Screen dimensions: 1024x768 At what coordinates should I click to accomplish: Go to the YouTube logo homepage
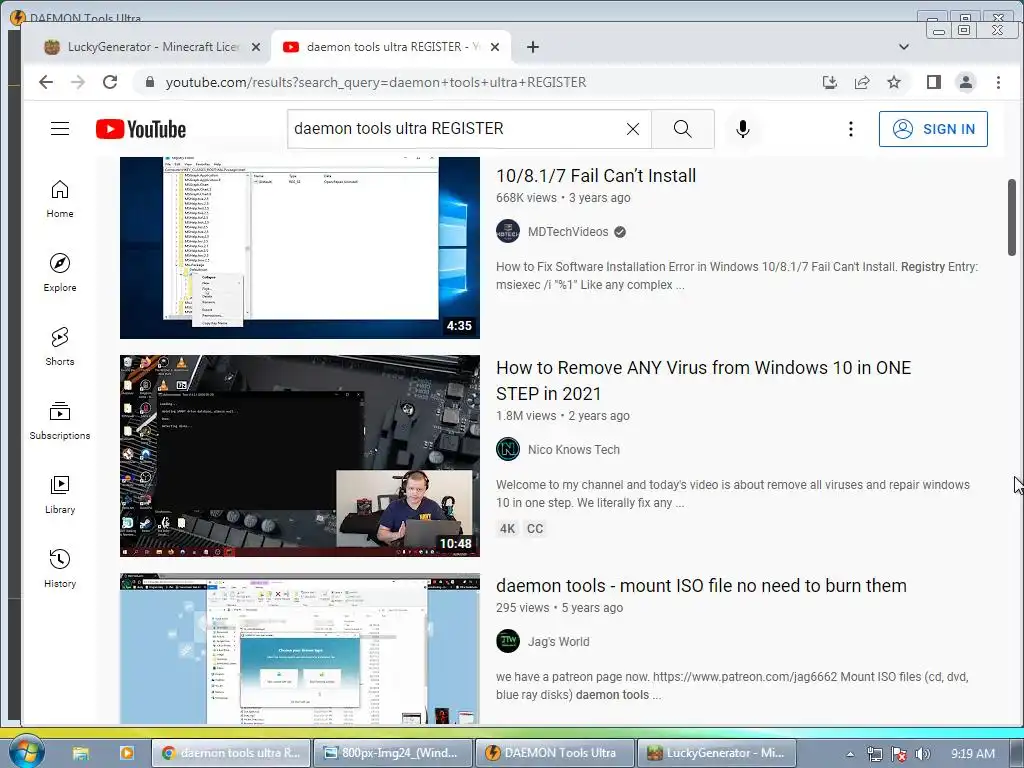coord(140,129)
